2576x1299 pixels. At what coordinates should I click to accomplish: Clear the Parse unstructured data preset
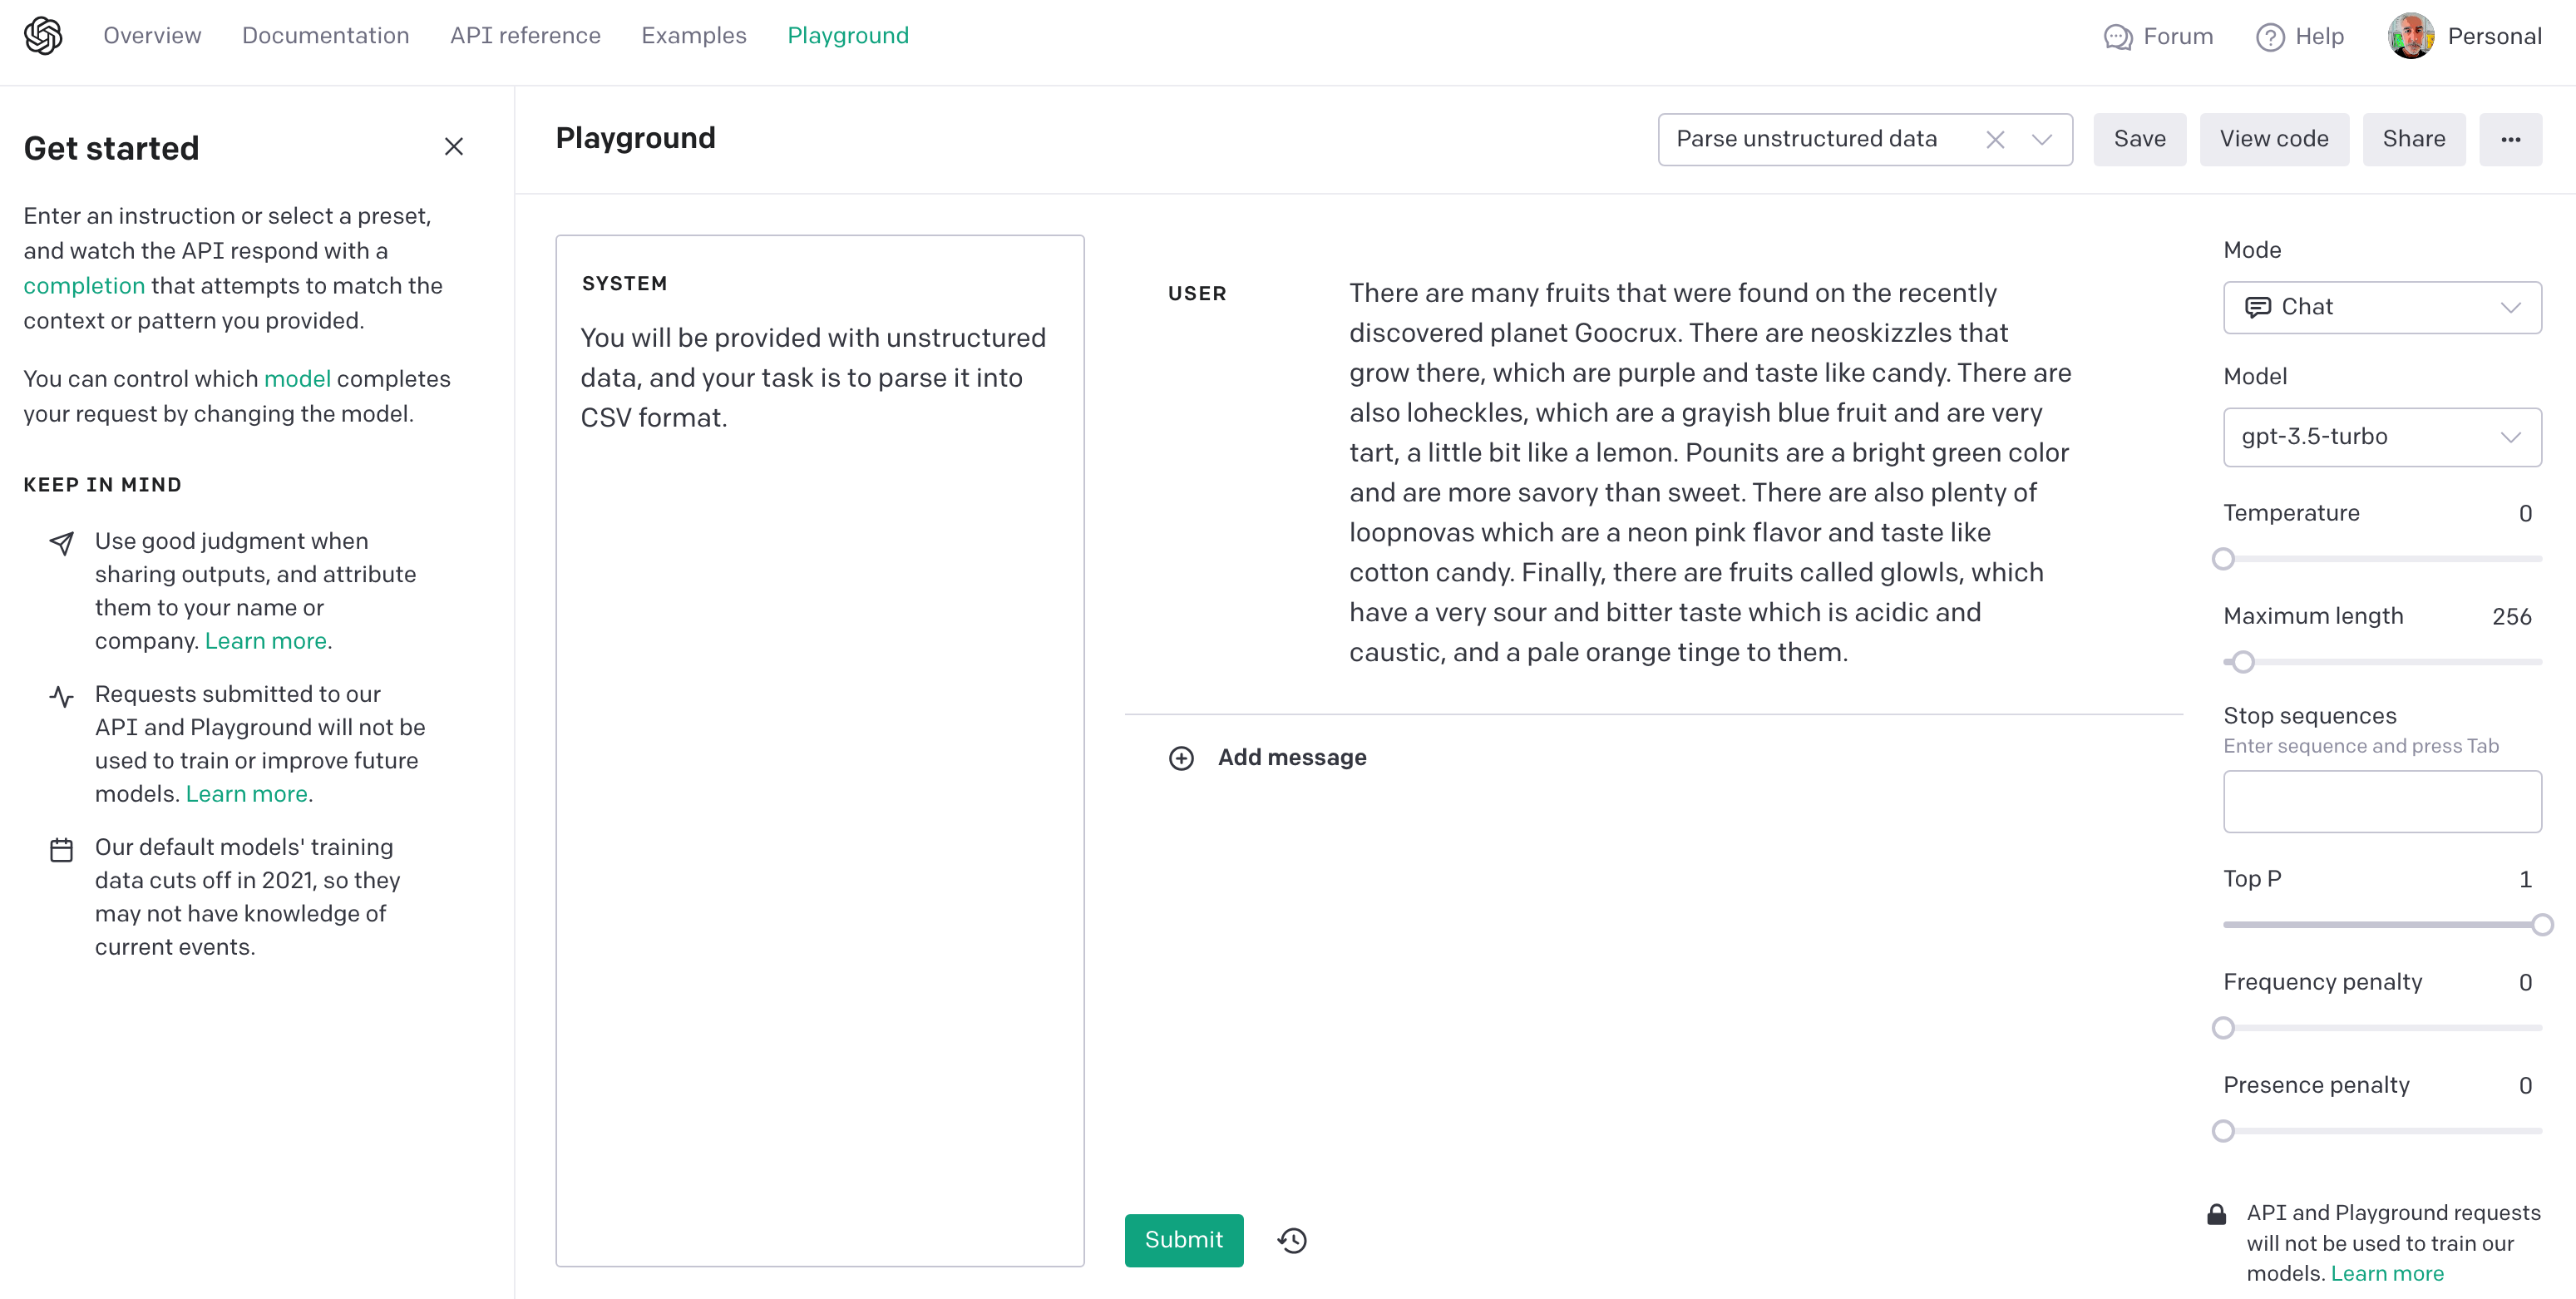tap(1994, 140)
